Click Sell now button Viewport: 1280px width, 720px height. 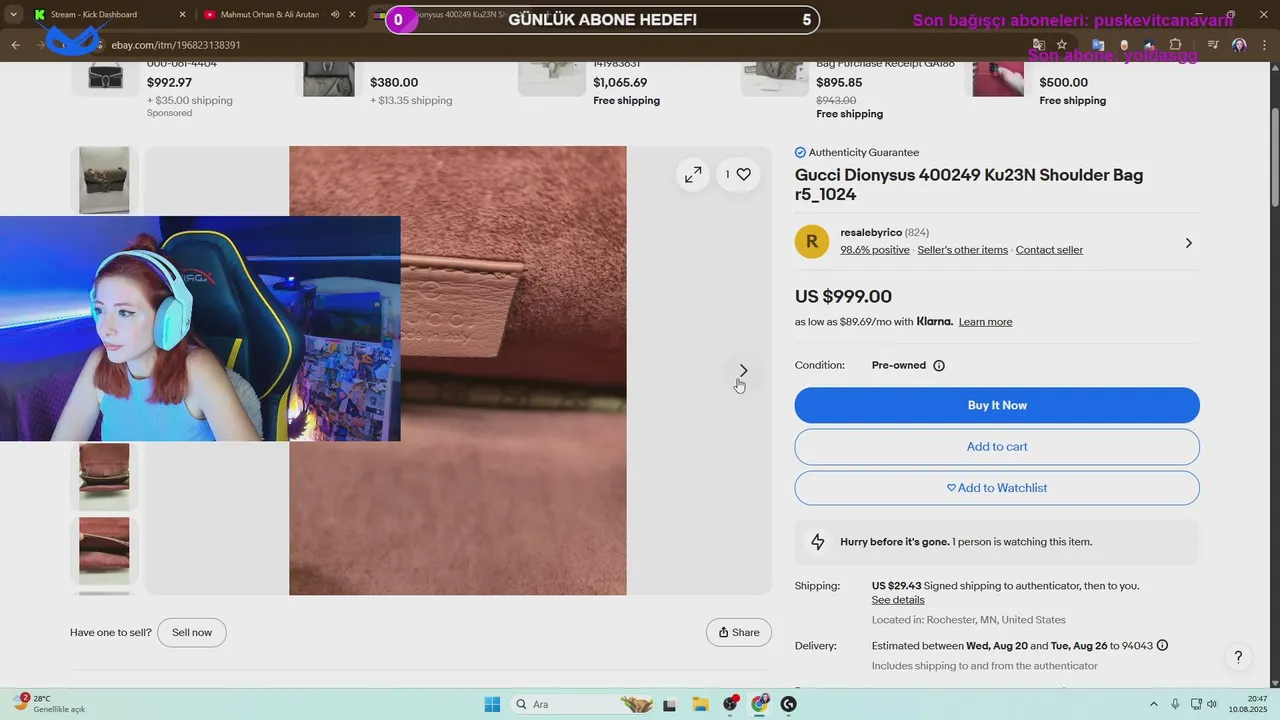point(192,632)
